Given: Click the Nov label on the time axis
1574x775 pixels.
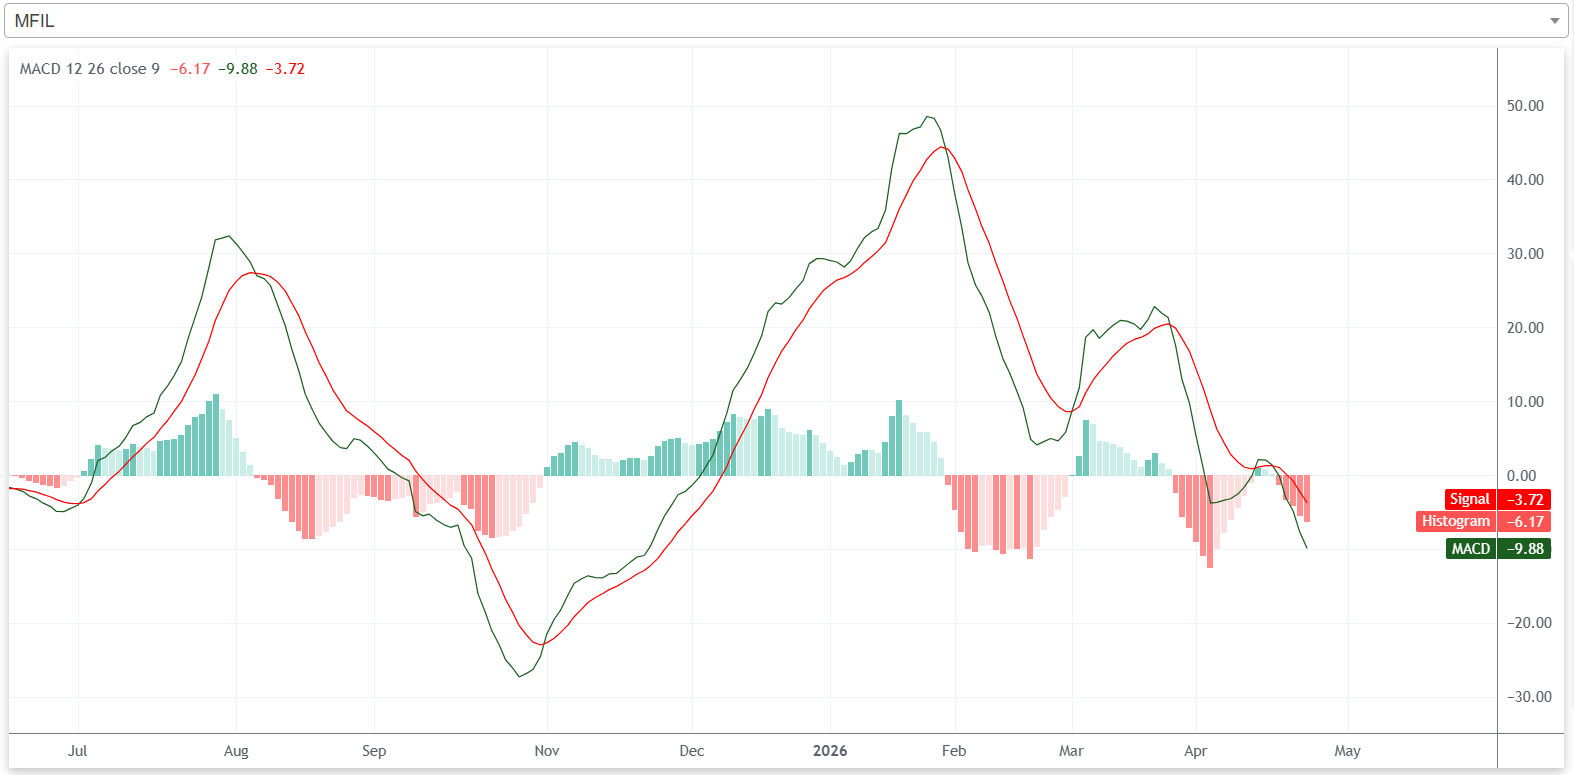Looking at the screenshot, I should click(547, 750).
